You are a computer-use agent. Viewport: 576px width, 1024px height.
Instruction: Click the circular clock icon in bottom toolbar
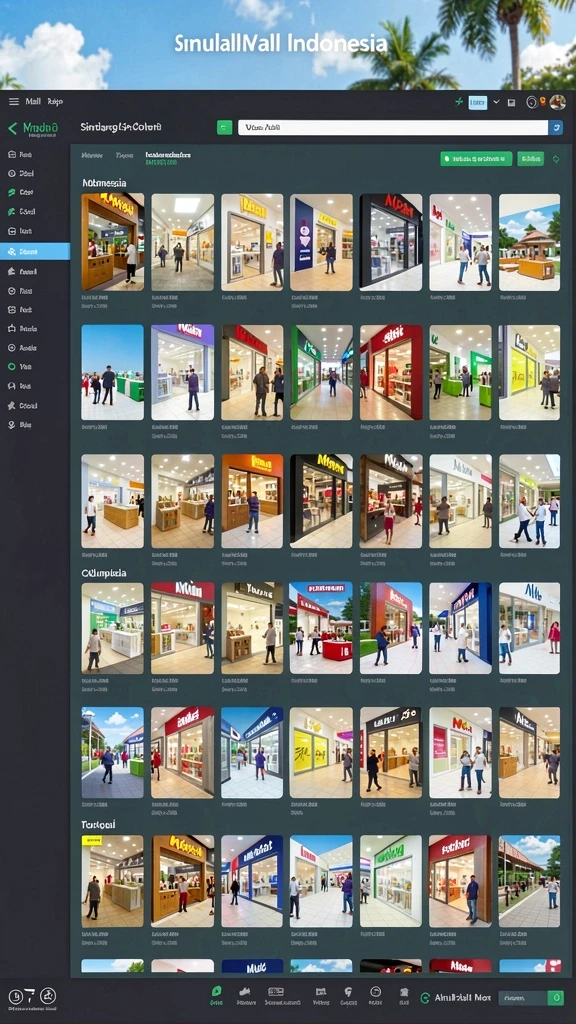click(x=376, y=991)
